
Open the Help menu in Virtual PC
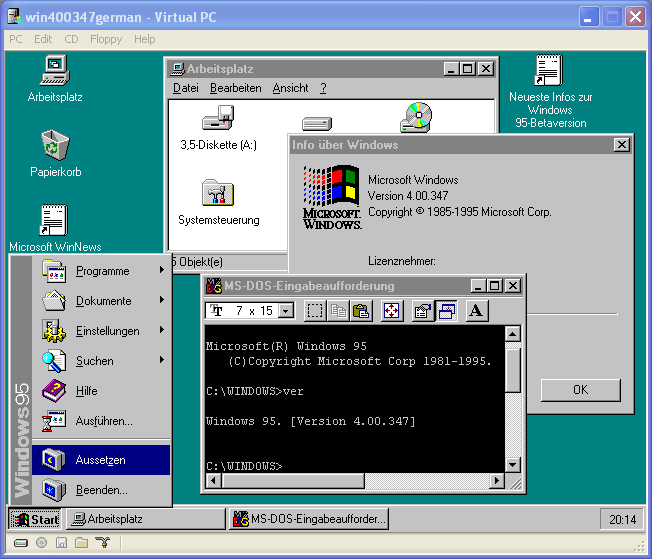point(145,39)
